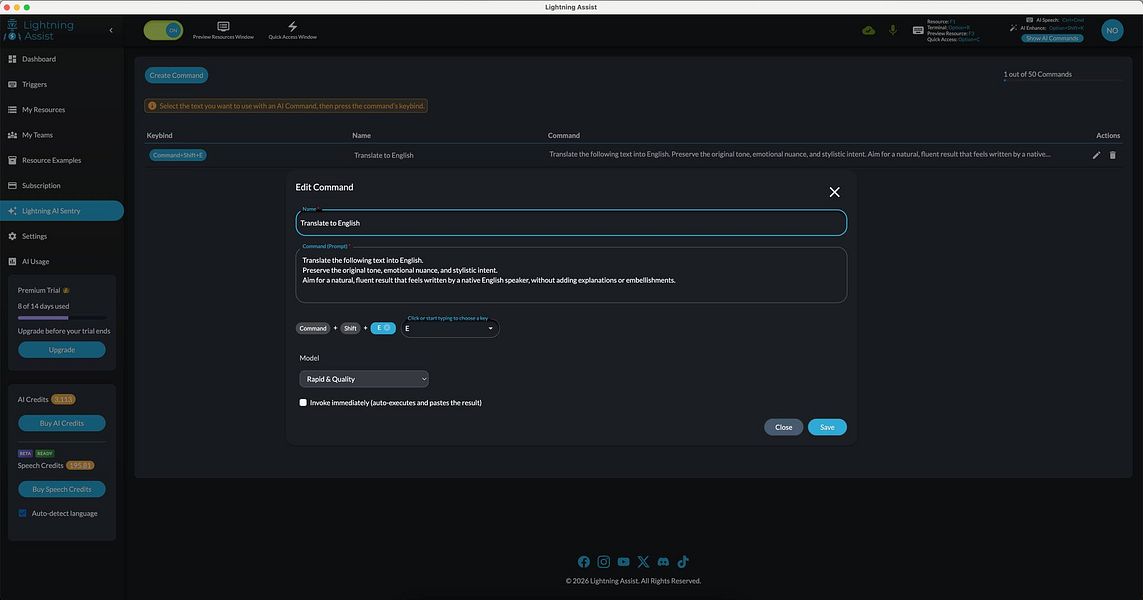
Task: Click the Lightning Assist logo
Action: pos(40,30)
